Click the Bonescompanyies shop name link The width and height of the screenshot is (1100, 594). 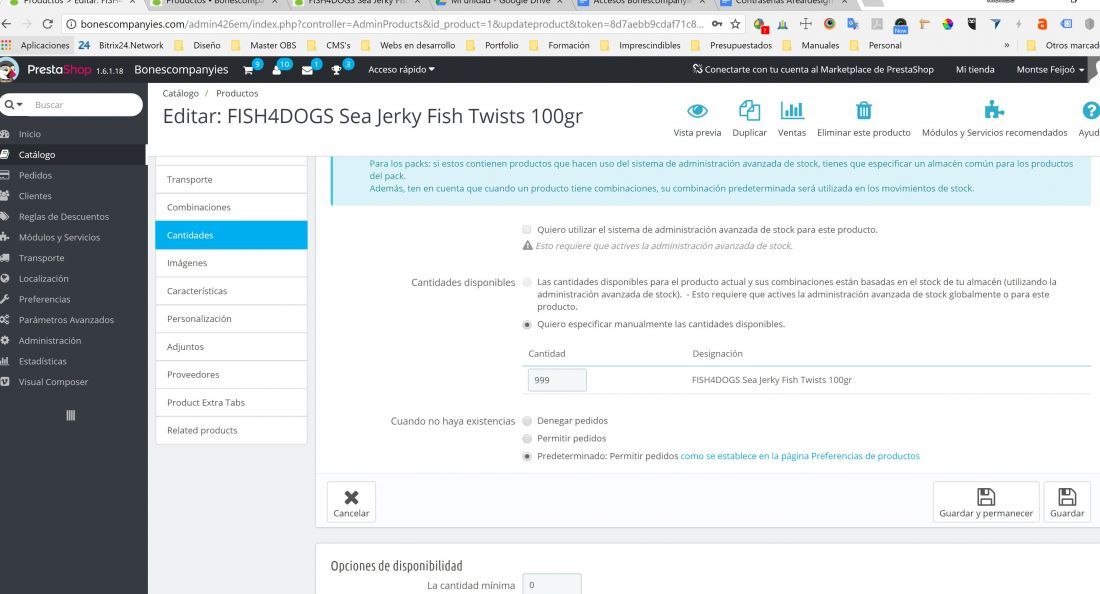(x=181, y=69)
